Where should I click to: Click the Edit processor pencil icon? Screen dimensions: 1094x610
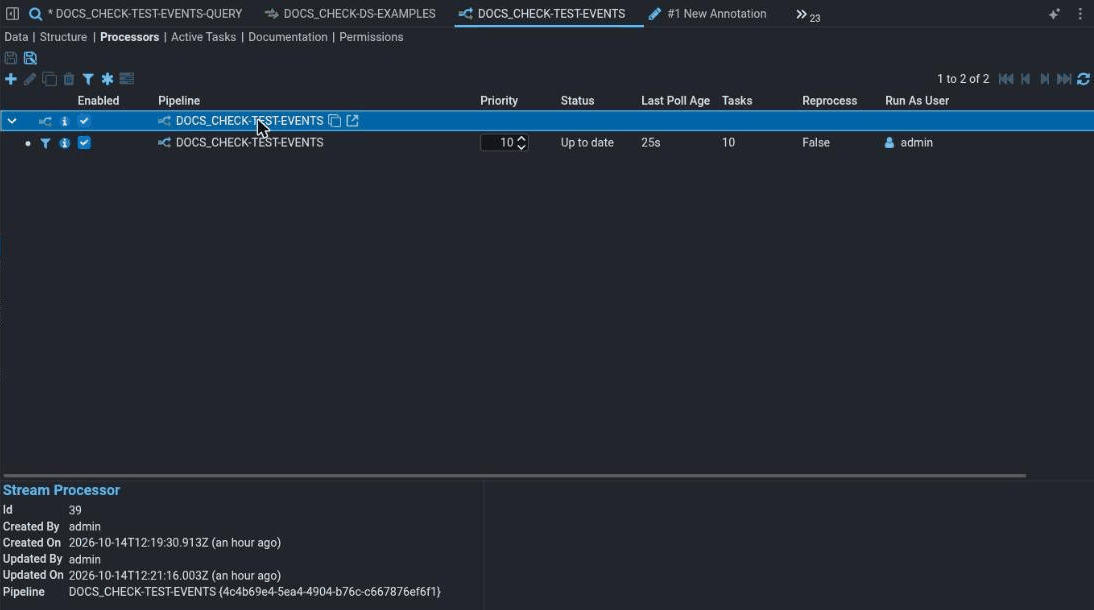click(29, 79)
